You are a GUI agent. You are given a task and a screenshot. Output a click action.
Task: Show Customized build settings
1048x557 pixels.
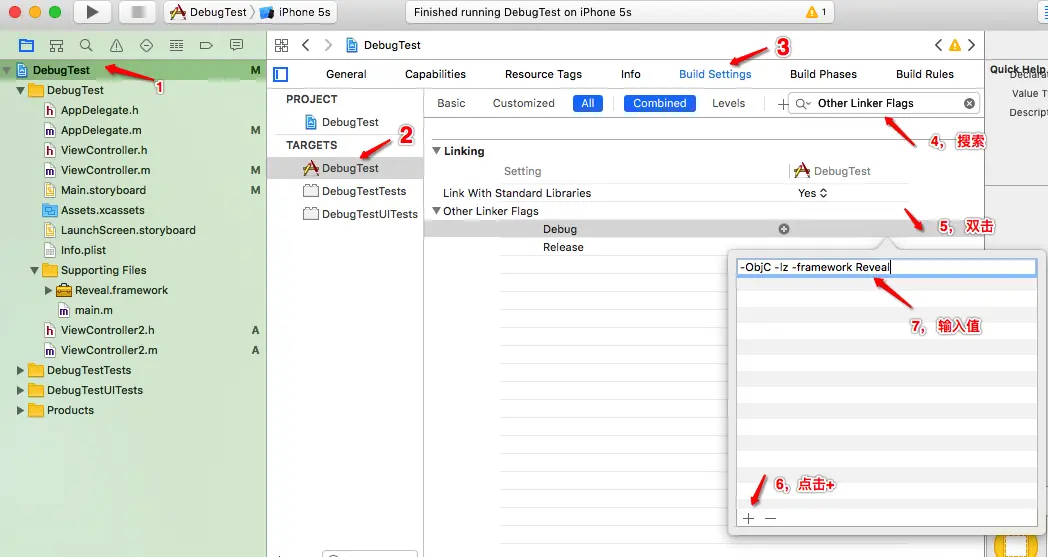(x=523, y=103)
